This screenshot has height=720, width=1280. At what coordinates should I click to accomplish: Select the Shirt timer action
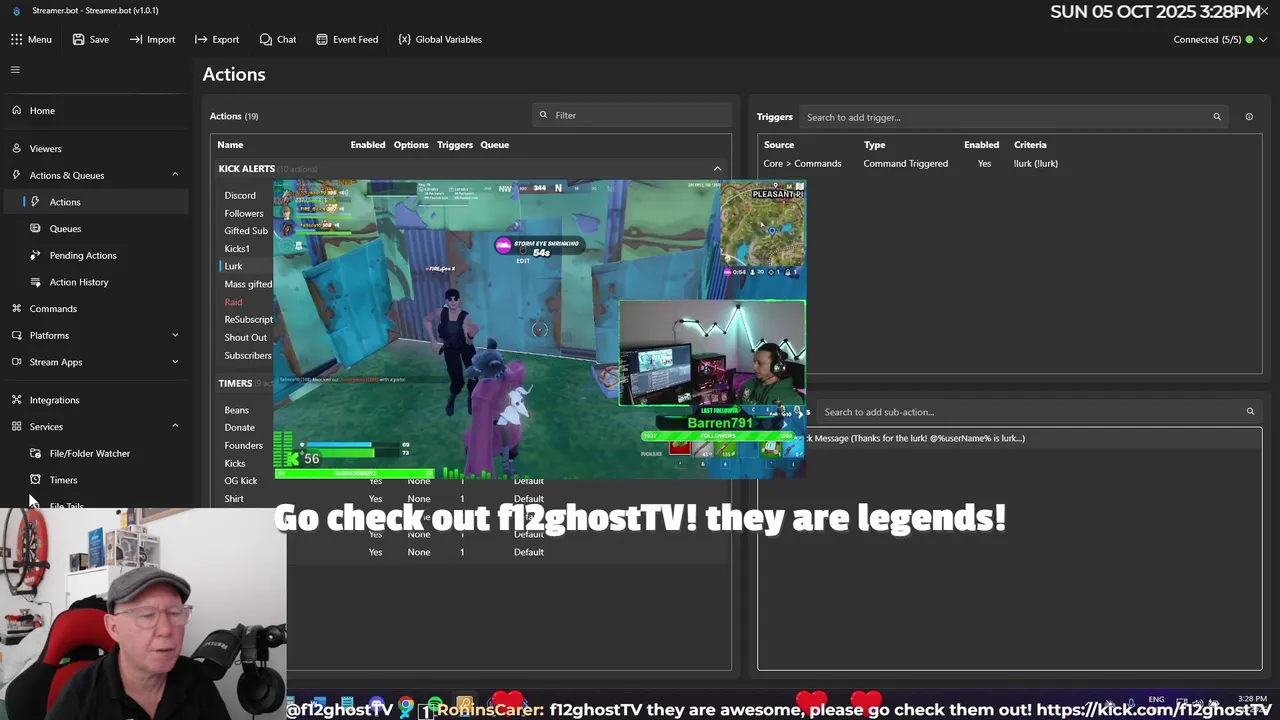click(234, 499)
